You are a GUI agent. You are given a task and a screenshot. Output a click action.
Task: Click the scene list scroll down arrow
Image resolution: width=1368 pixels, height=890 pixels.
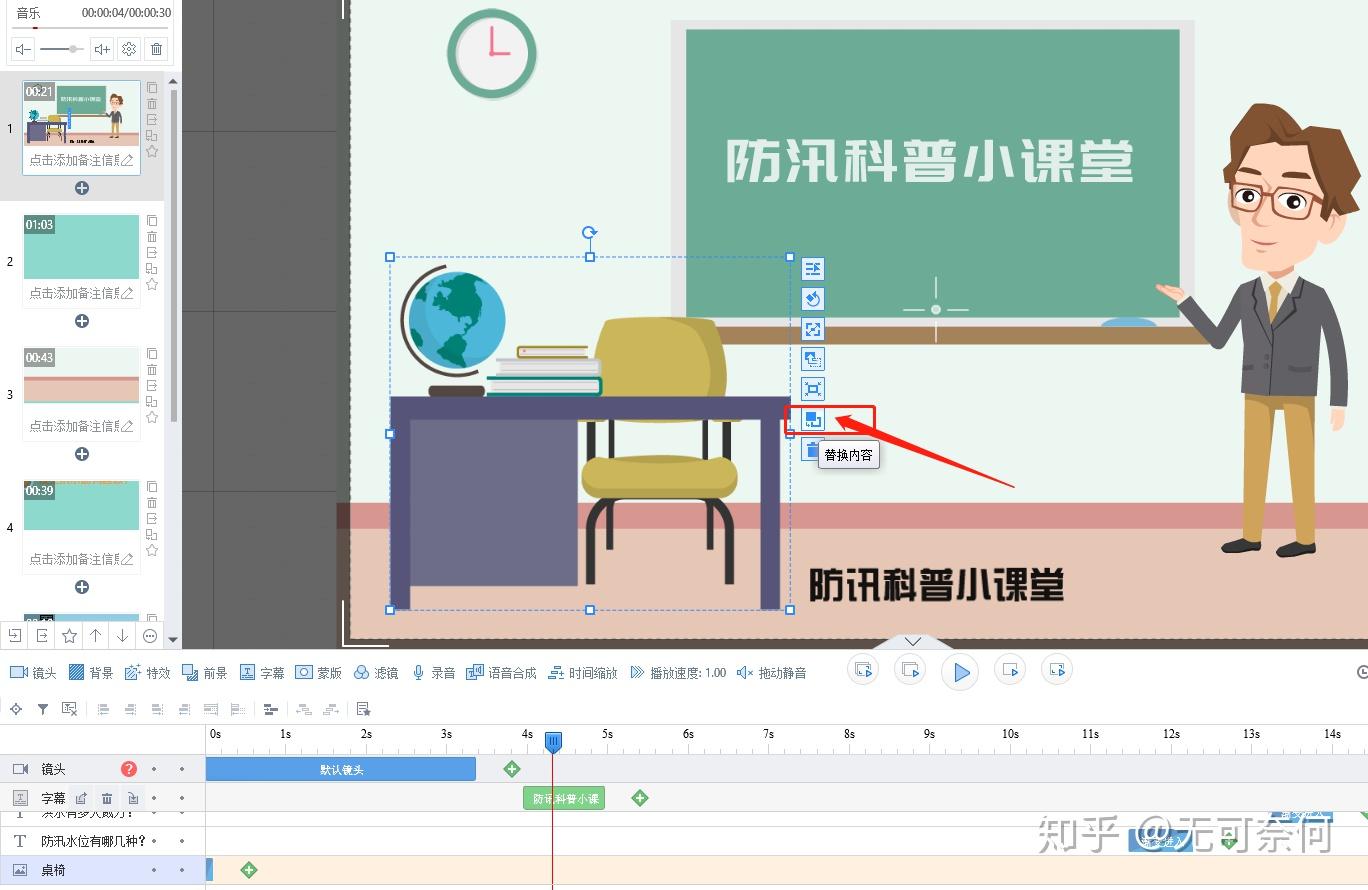click(x=173, y=639)
